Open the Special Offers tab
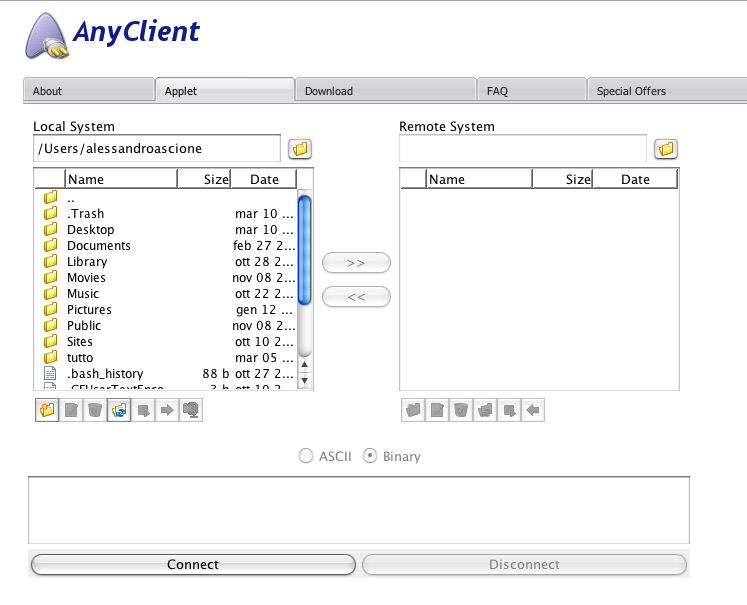The width and height of the screenshot is (747, 605). [x=667, y=91]
